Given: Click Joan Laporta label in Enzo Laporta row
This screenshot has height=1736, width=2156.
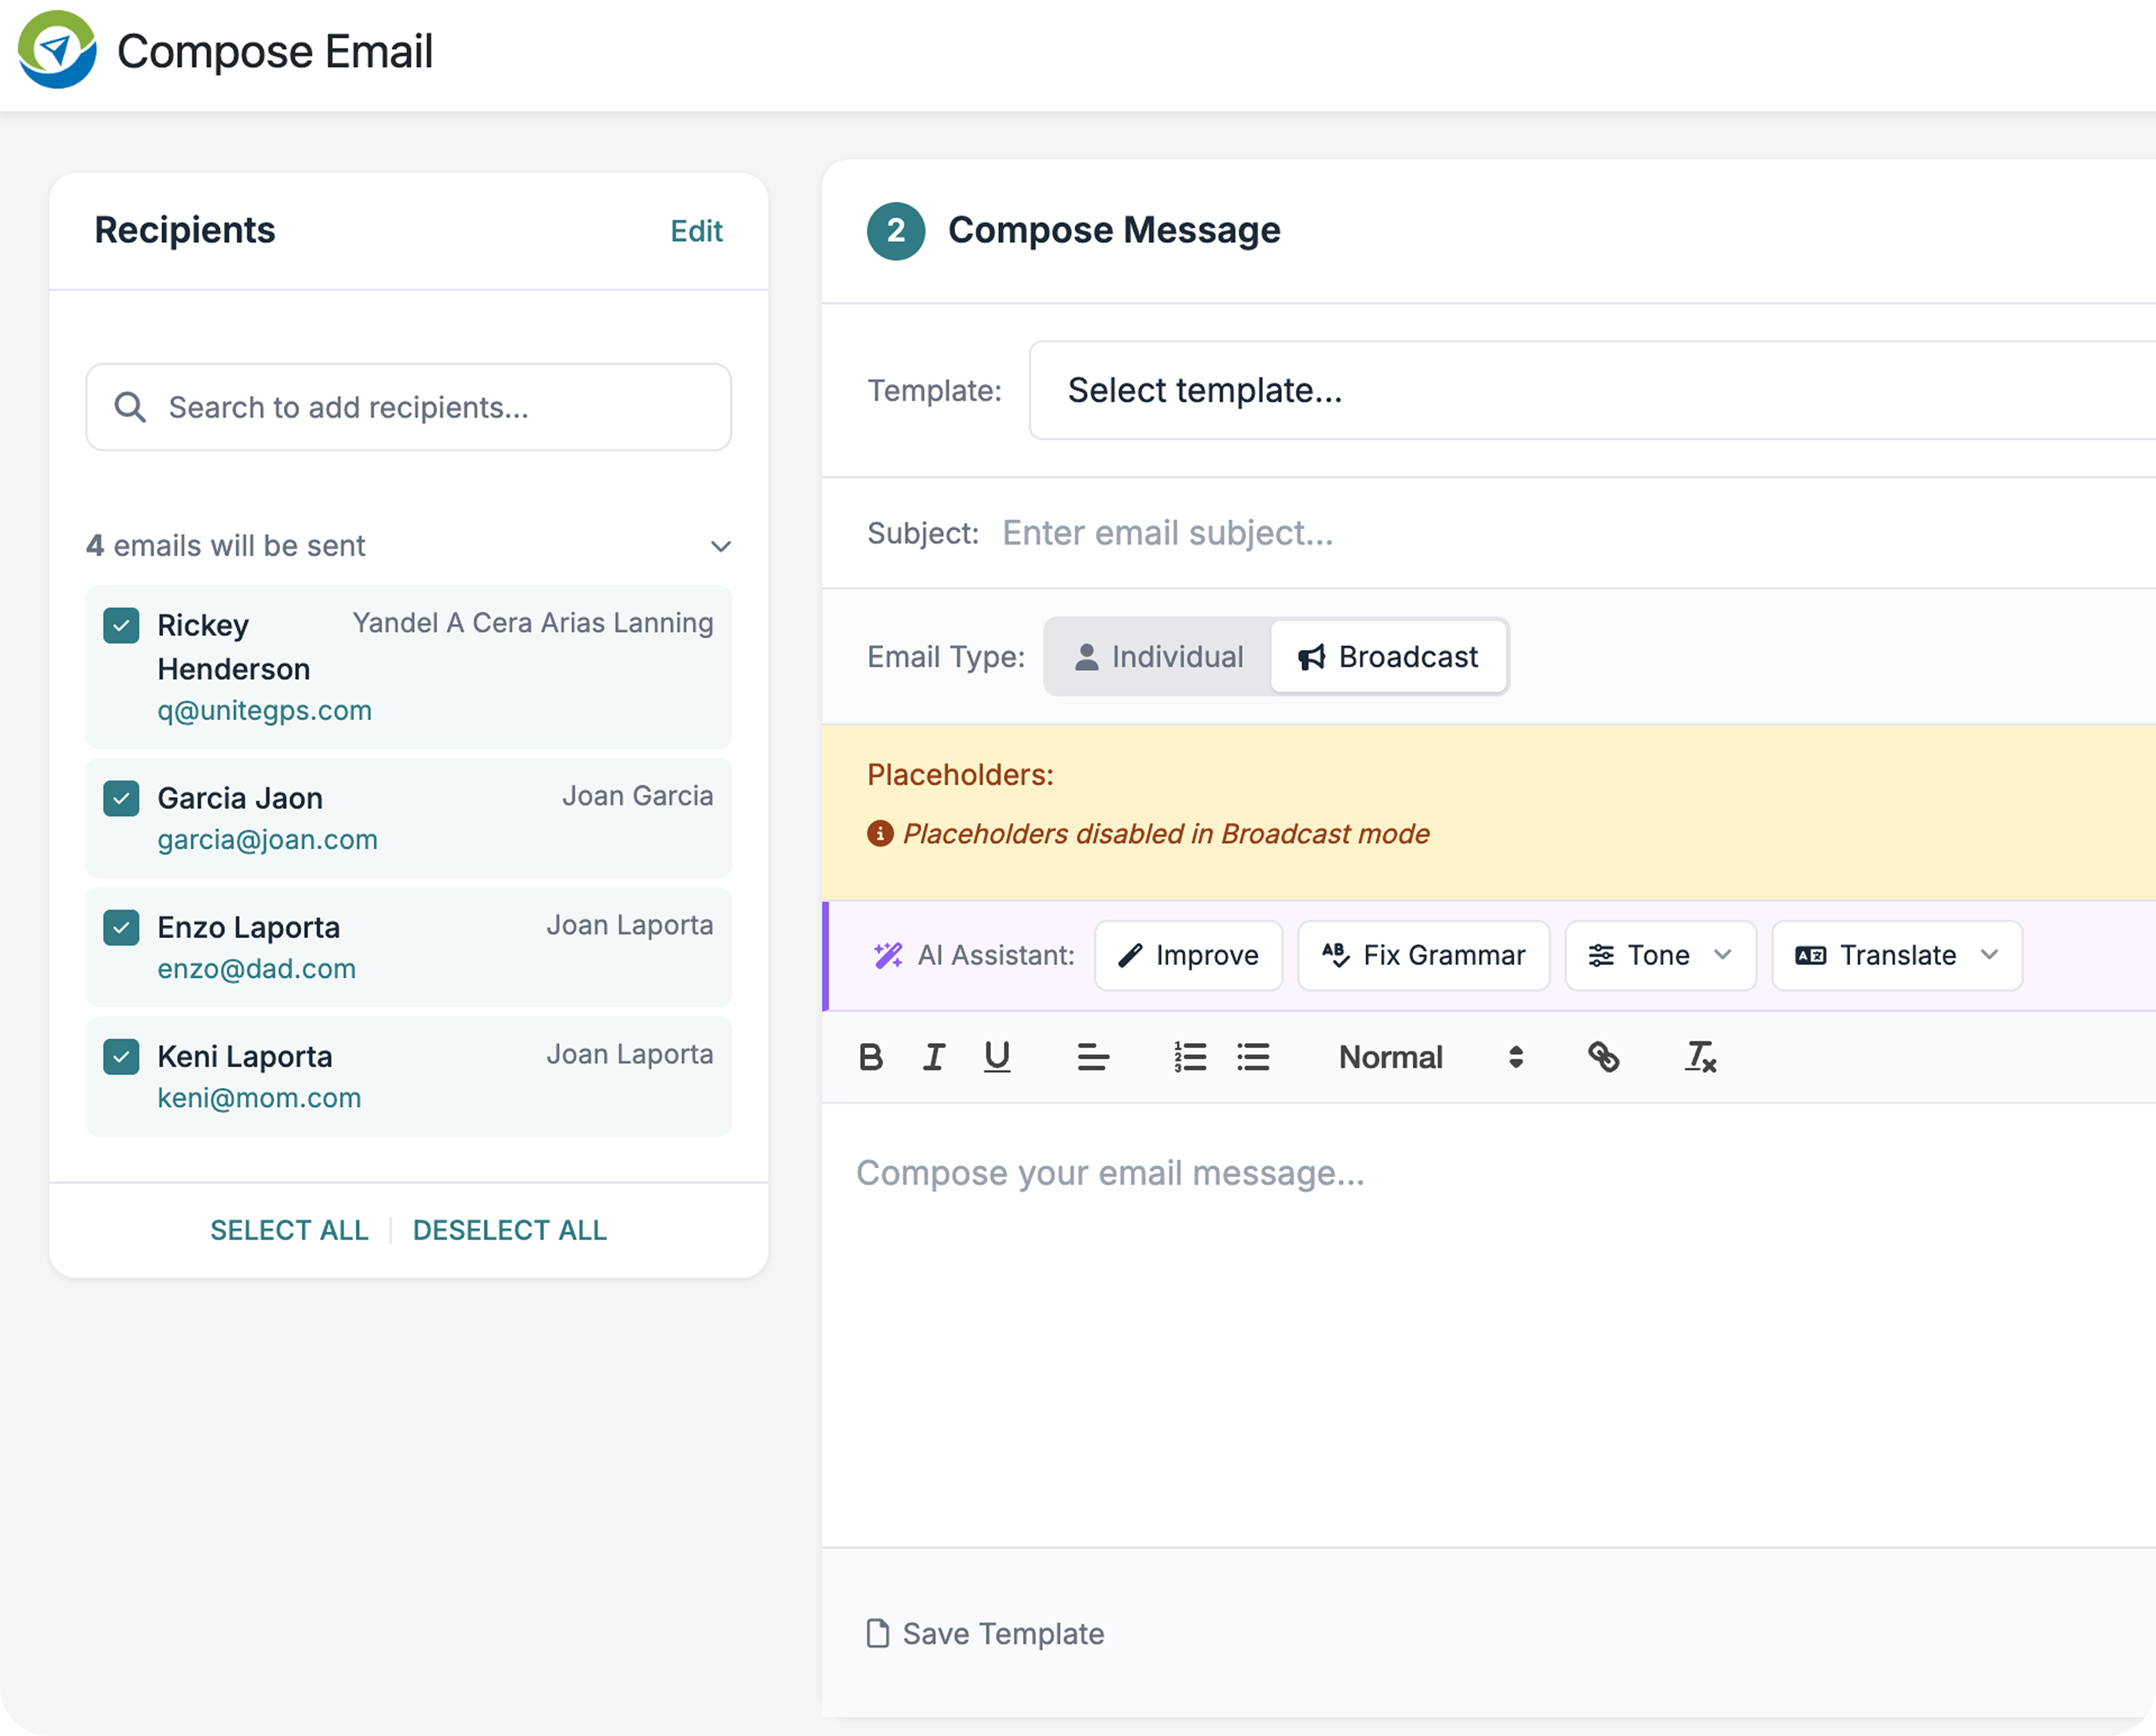Looking at the screenshot, I should 630,925.
